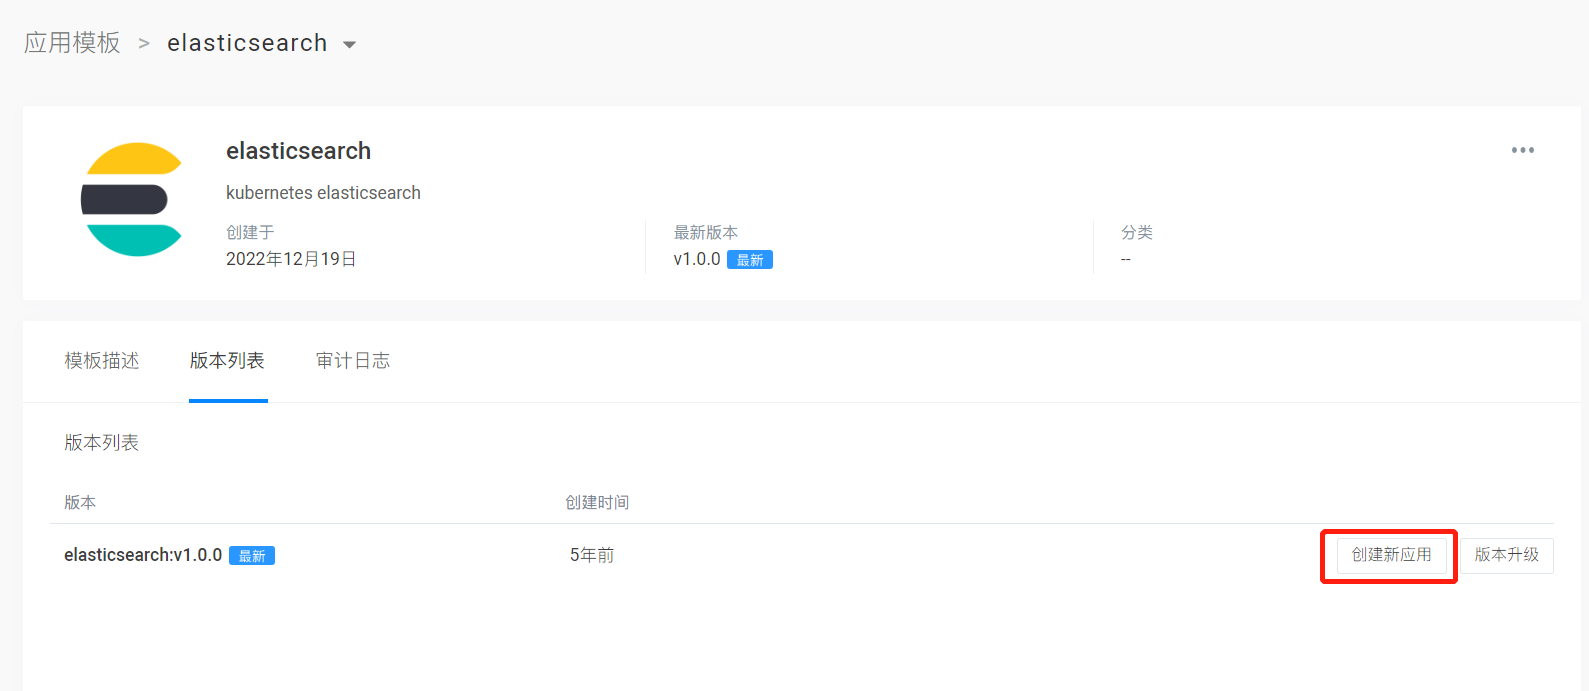Expand the elasticsearch breadcrumb dropdown caret

click(350, 45)
